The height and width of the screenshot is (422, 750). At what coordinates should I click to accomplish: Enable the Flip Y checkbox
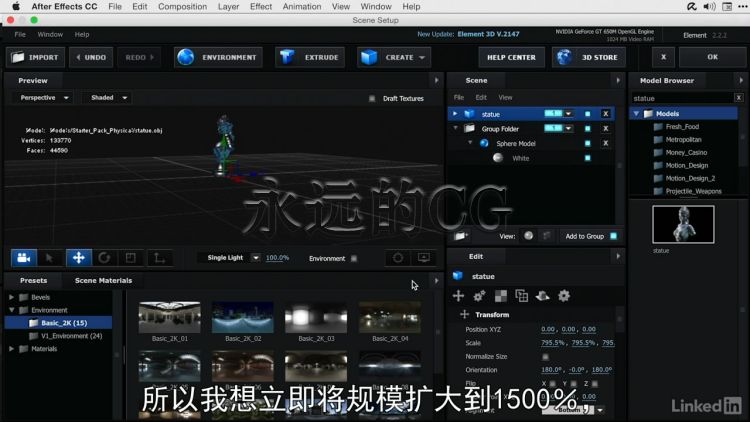tap(574, 384)
